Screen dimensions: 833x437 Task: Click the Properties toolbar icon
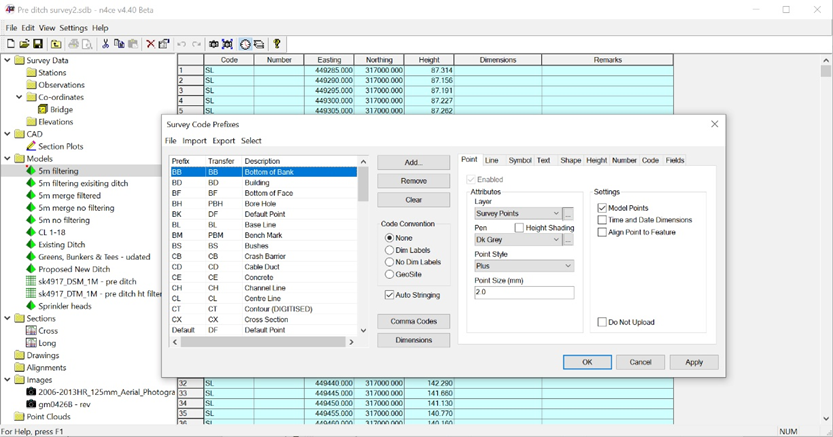click(x=164, y=44)
